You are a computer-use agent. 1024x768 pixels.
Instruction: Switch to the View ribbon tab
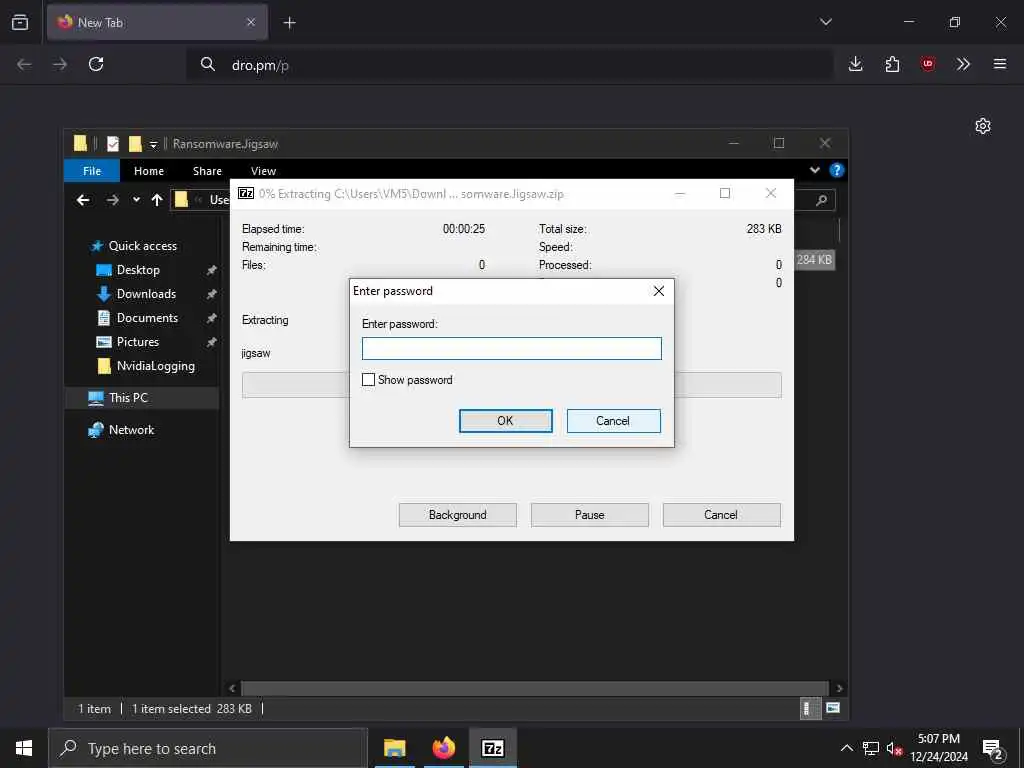[x=263, y=170]
